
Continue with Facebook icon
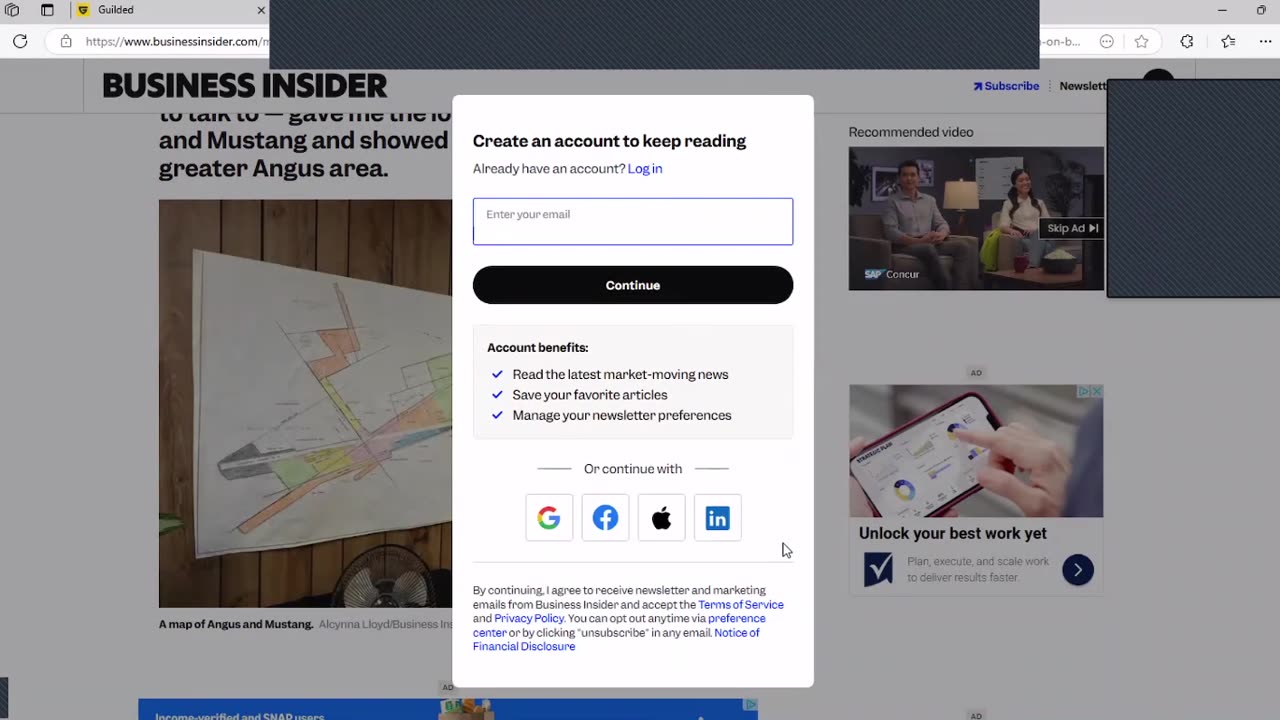click(605, 518)
